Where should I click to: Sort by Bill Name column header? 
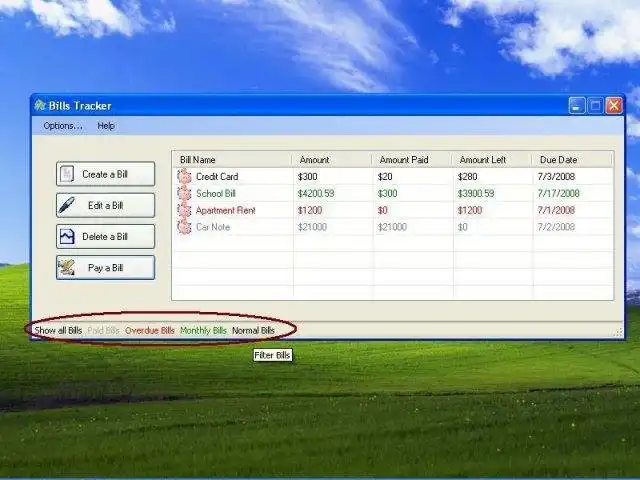click(x=232, y=160)
